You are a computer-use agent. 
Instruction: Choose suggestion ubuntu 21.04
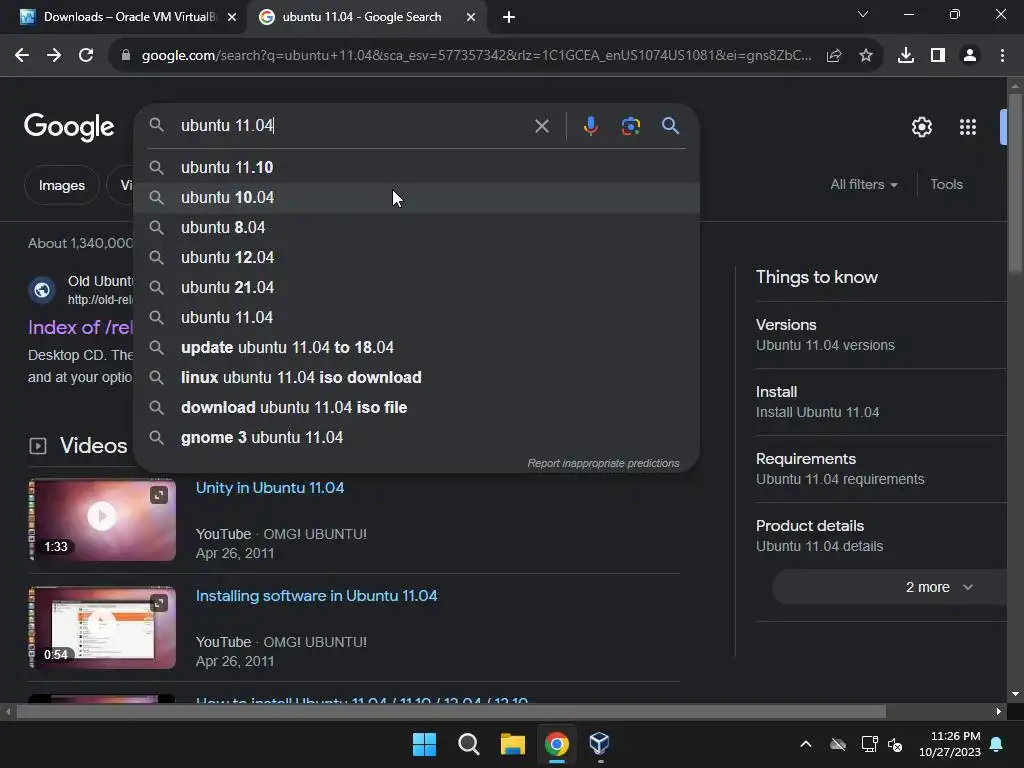point(417,288)
